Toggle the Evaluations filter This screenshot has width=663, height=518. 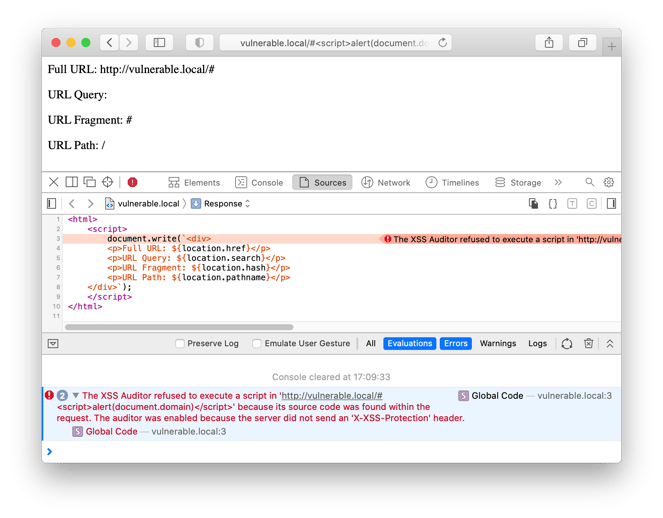410,343
